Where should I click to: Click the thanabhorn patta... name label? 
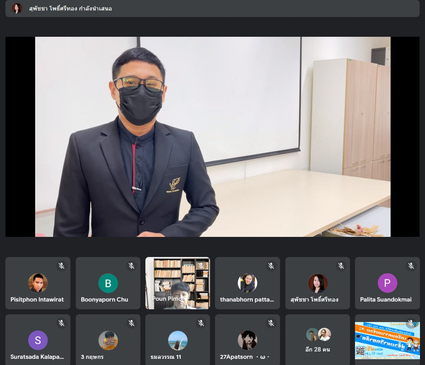click(247, 299)
